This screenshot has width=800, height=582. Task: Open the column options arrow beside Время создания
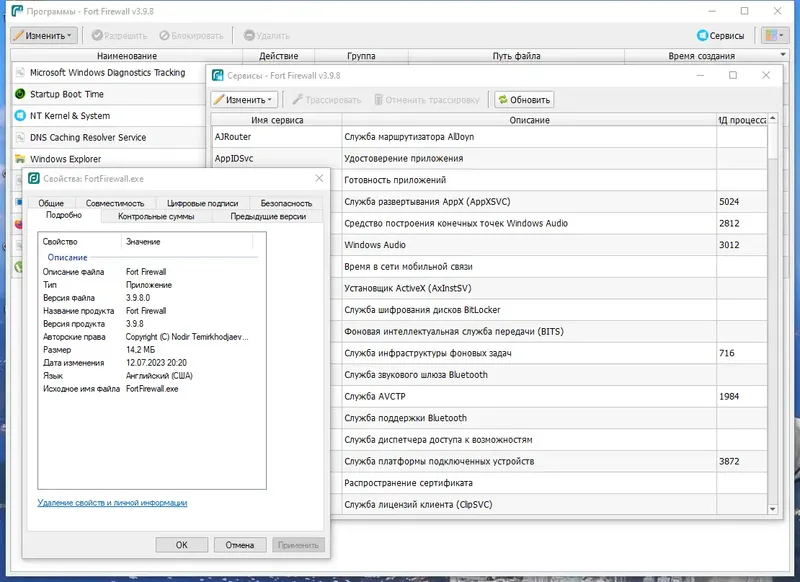coord(783,55)
